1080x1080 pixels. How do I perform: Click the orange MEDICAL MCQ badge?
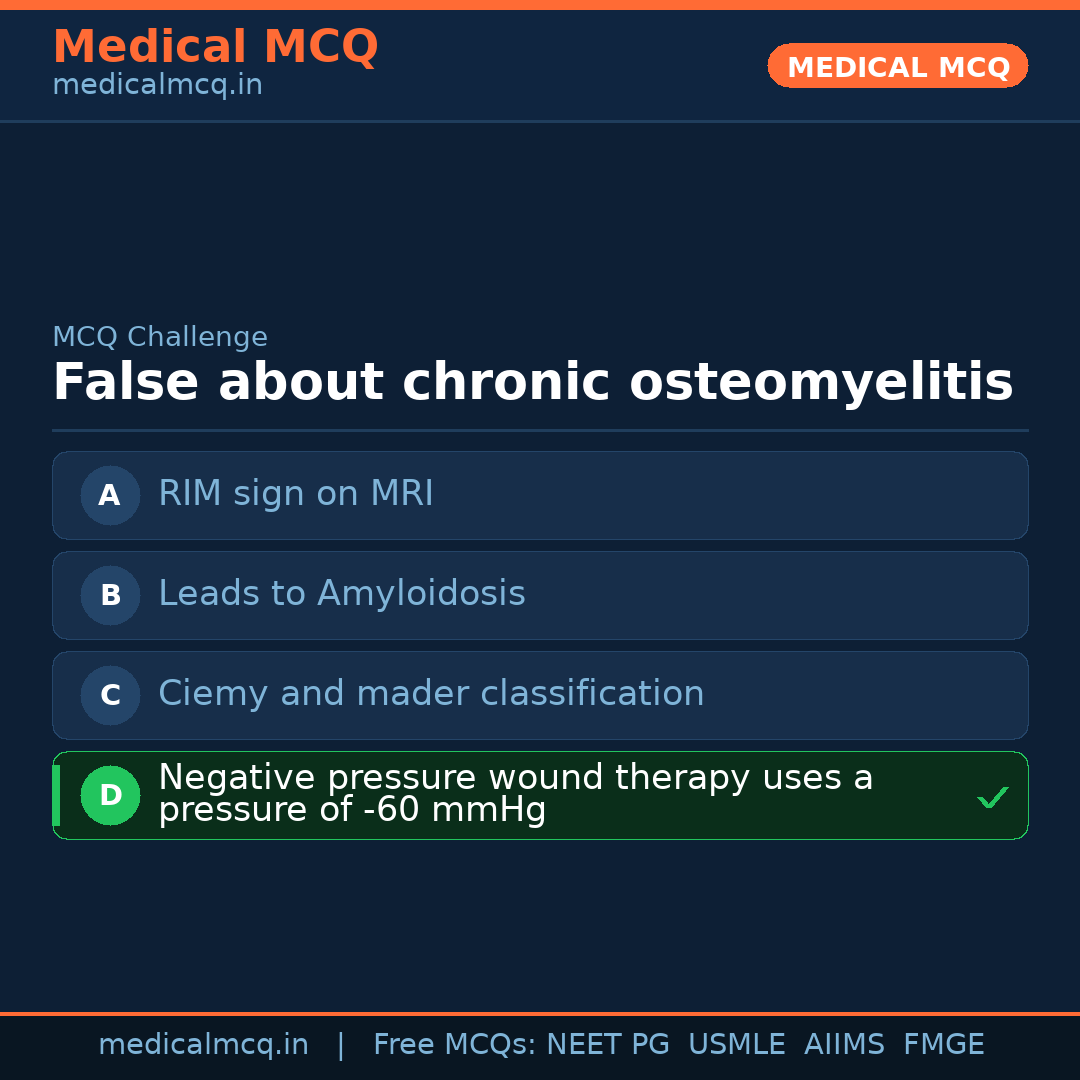[898, 66]
